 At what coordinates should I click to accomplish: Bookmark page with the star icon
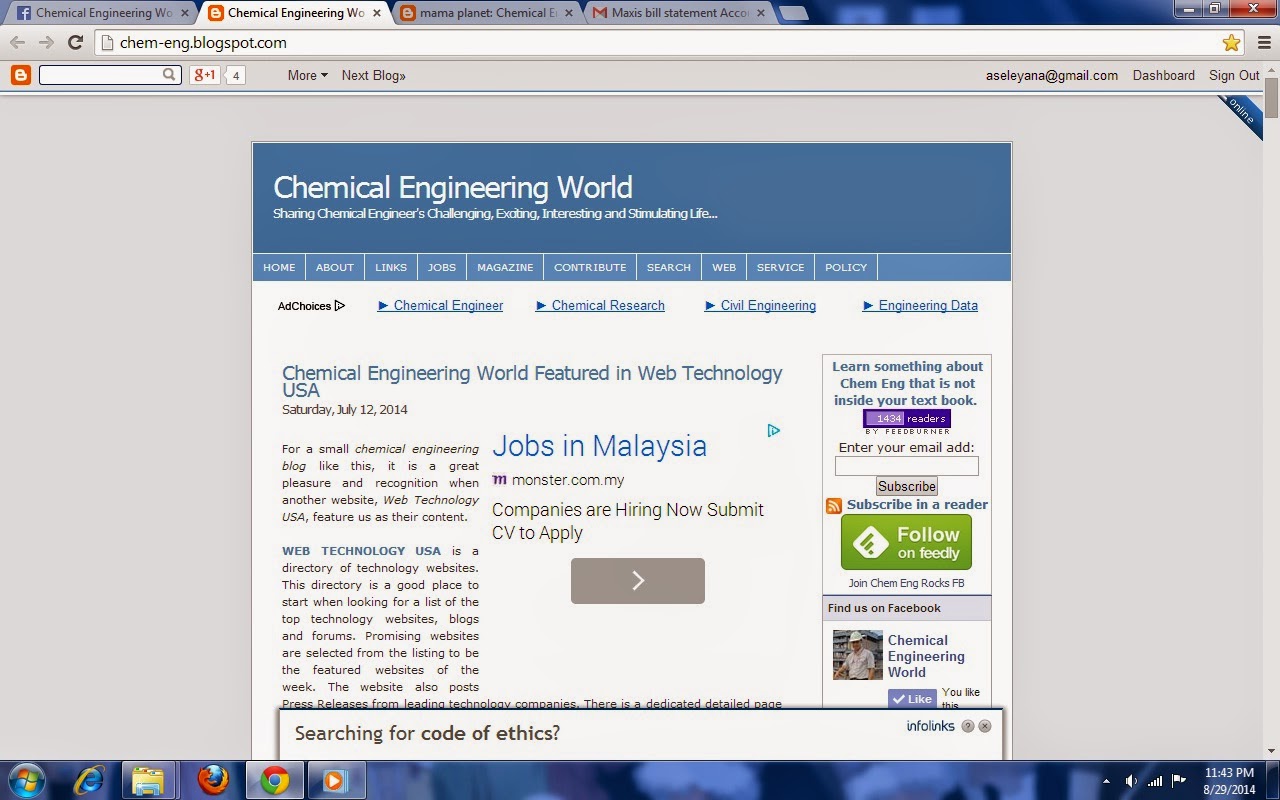click(1231, 43)
